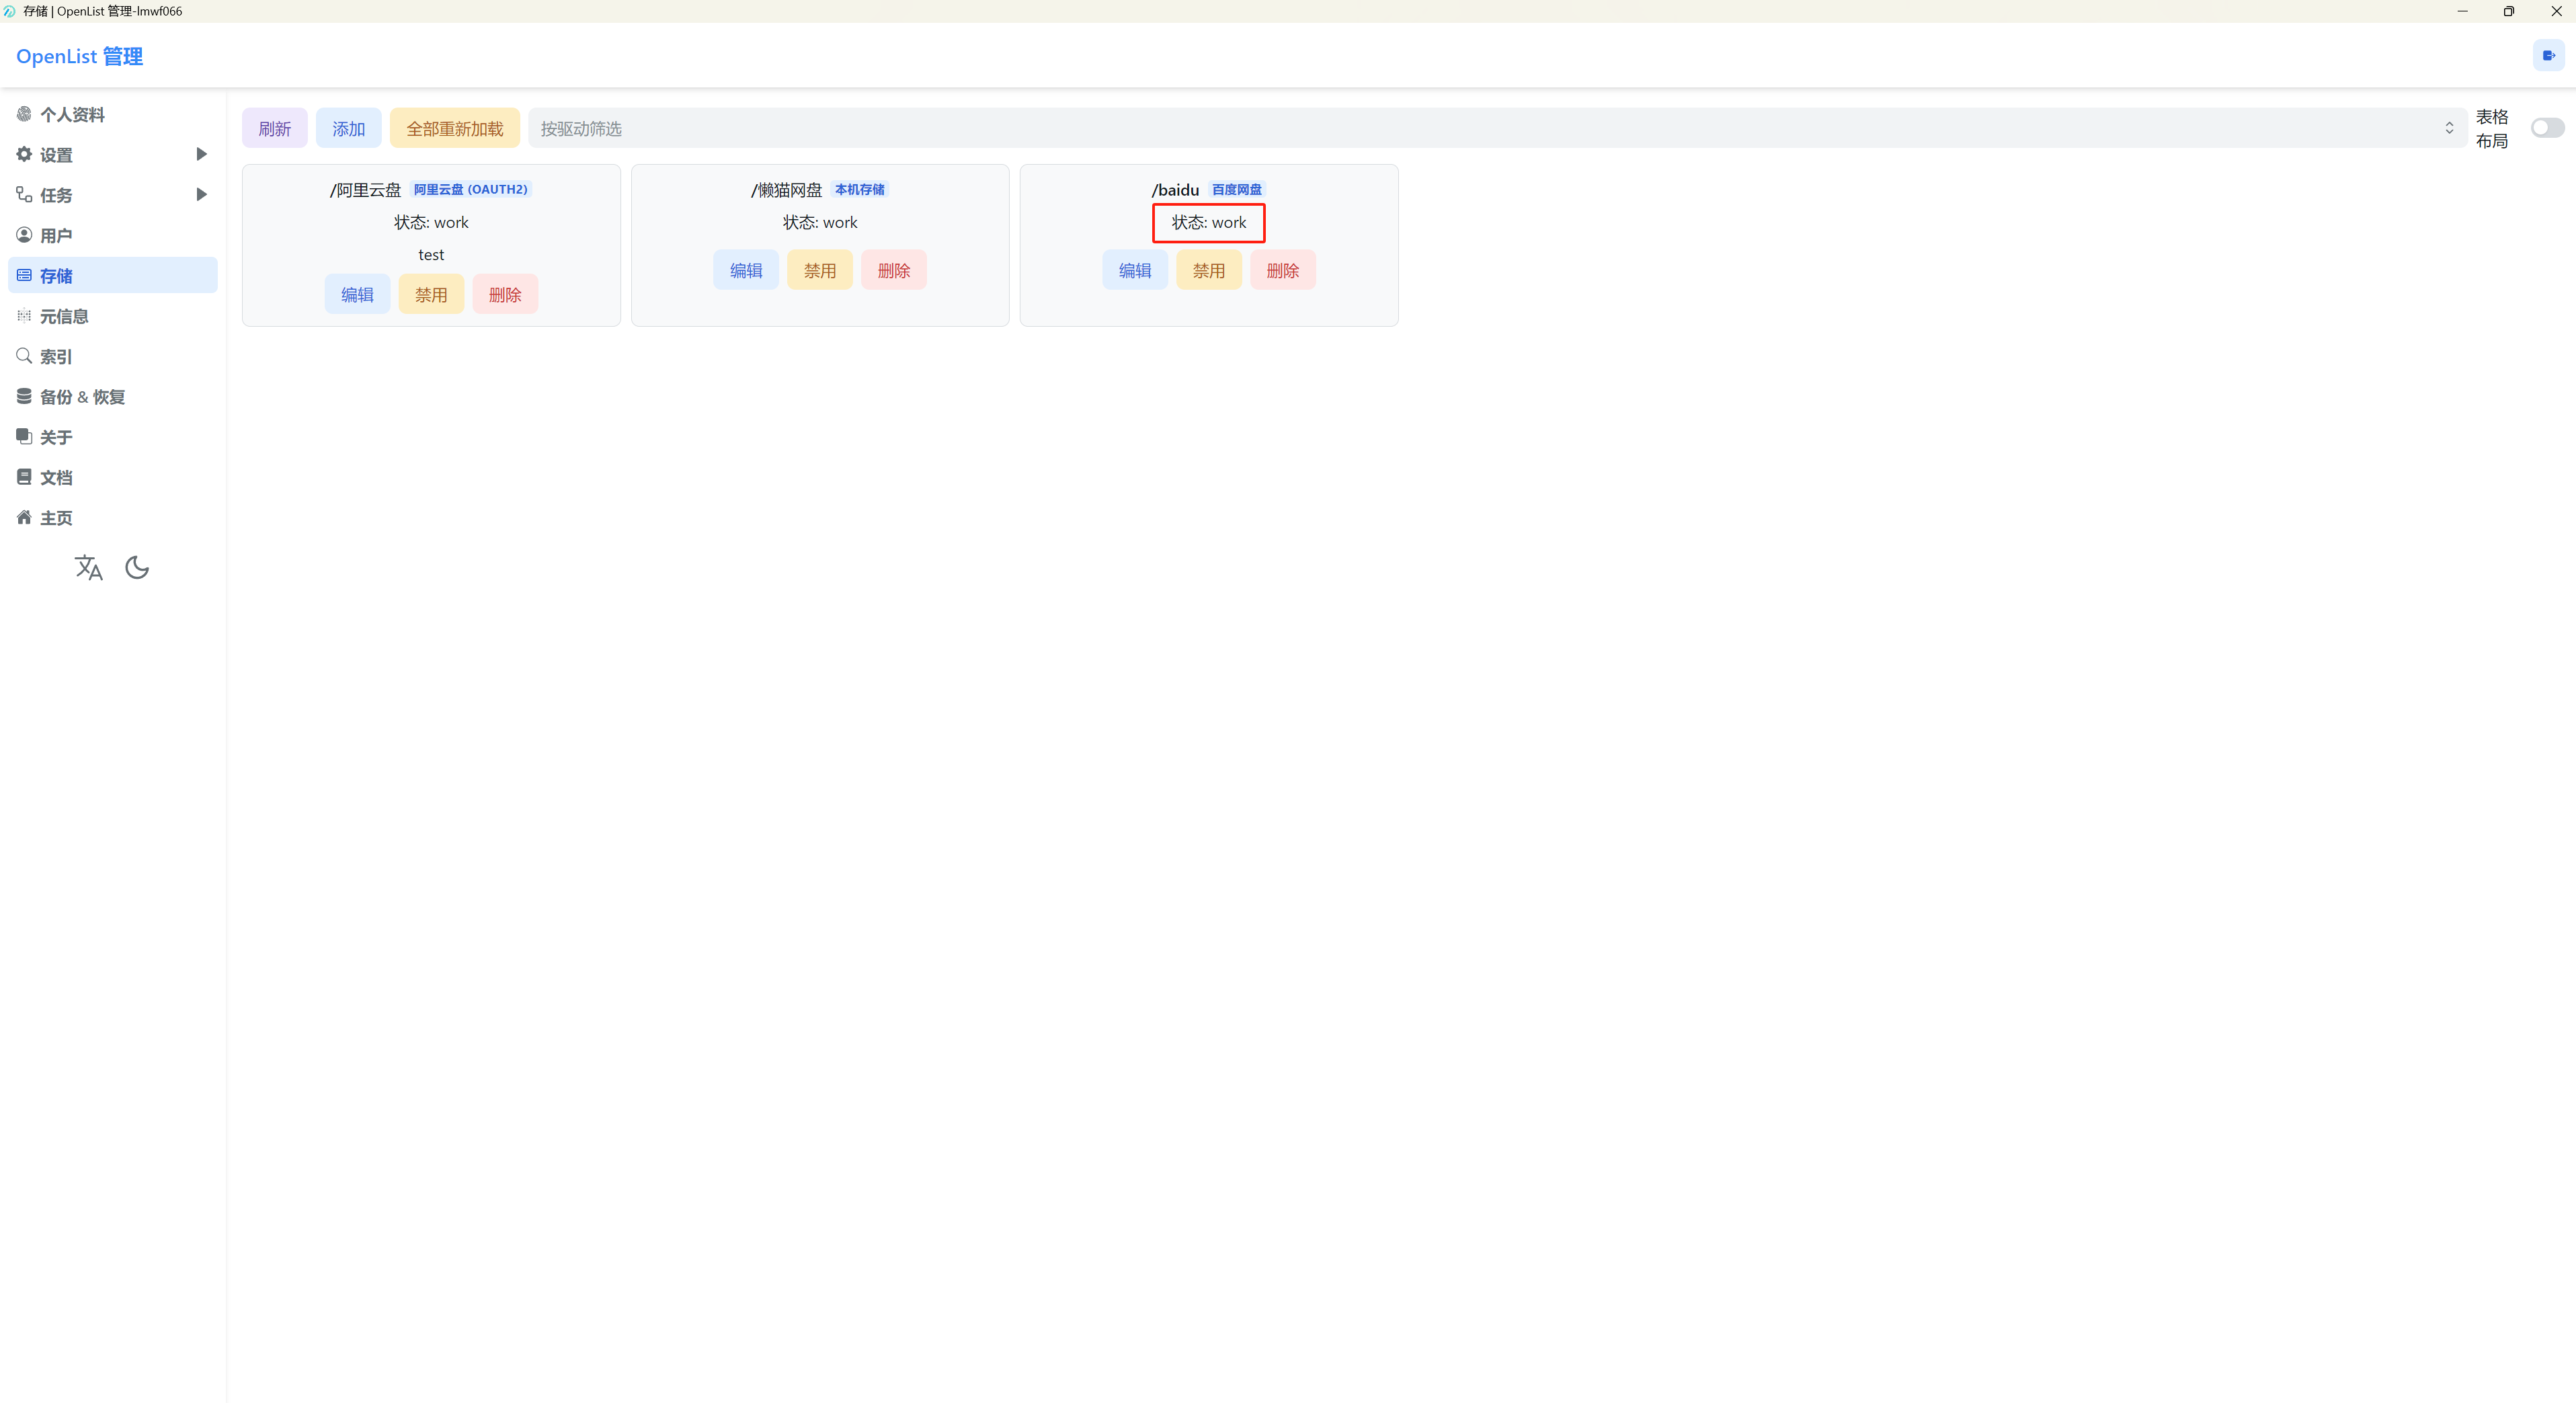Click the 百度网盘 driver tag
Screen dimensions: 2576x1403
[1237, 189]
